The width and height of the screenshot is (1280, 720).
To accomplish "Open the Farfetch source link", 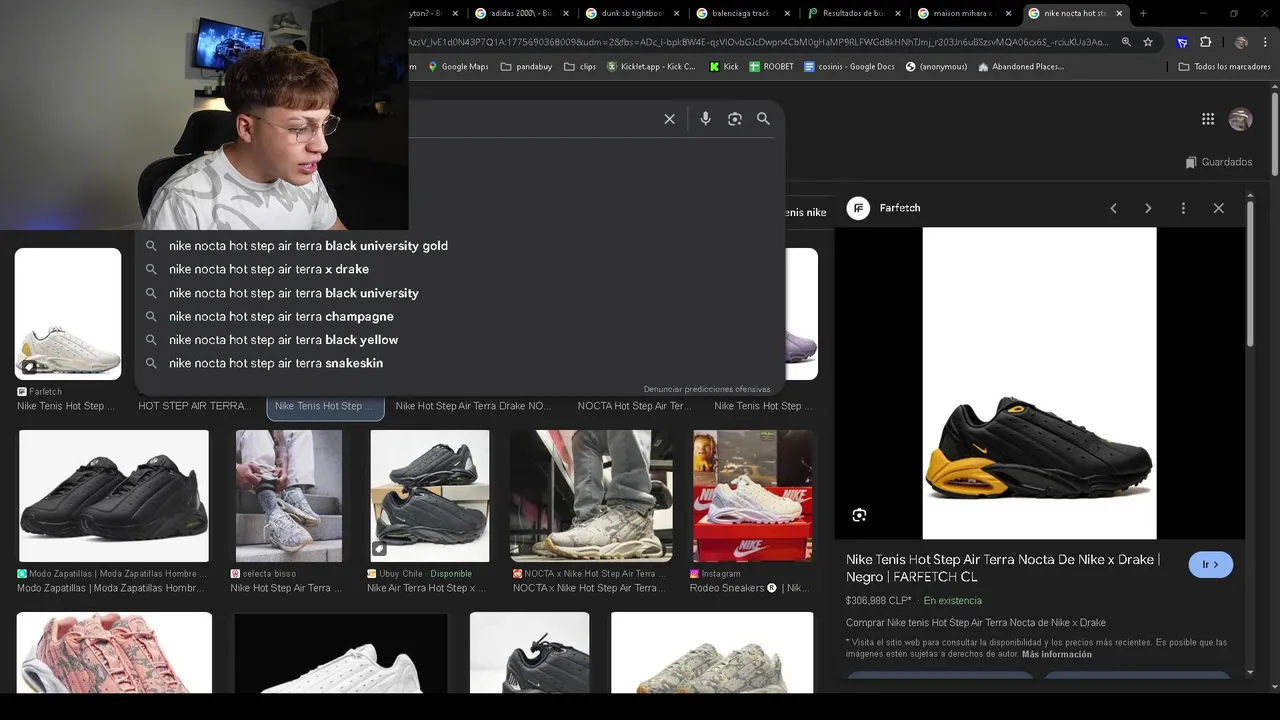I will [x=884, y=208].
